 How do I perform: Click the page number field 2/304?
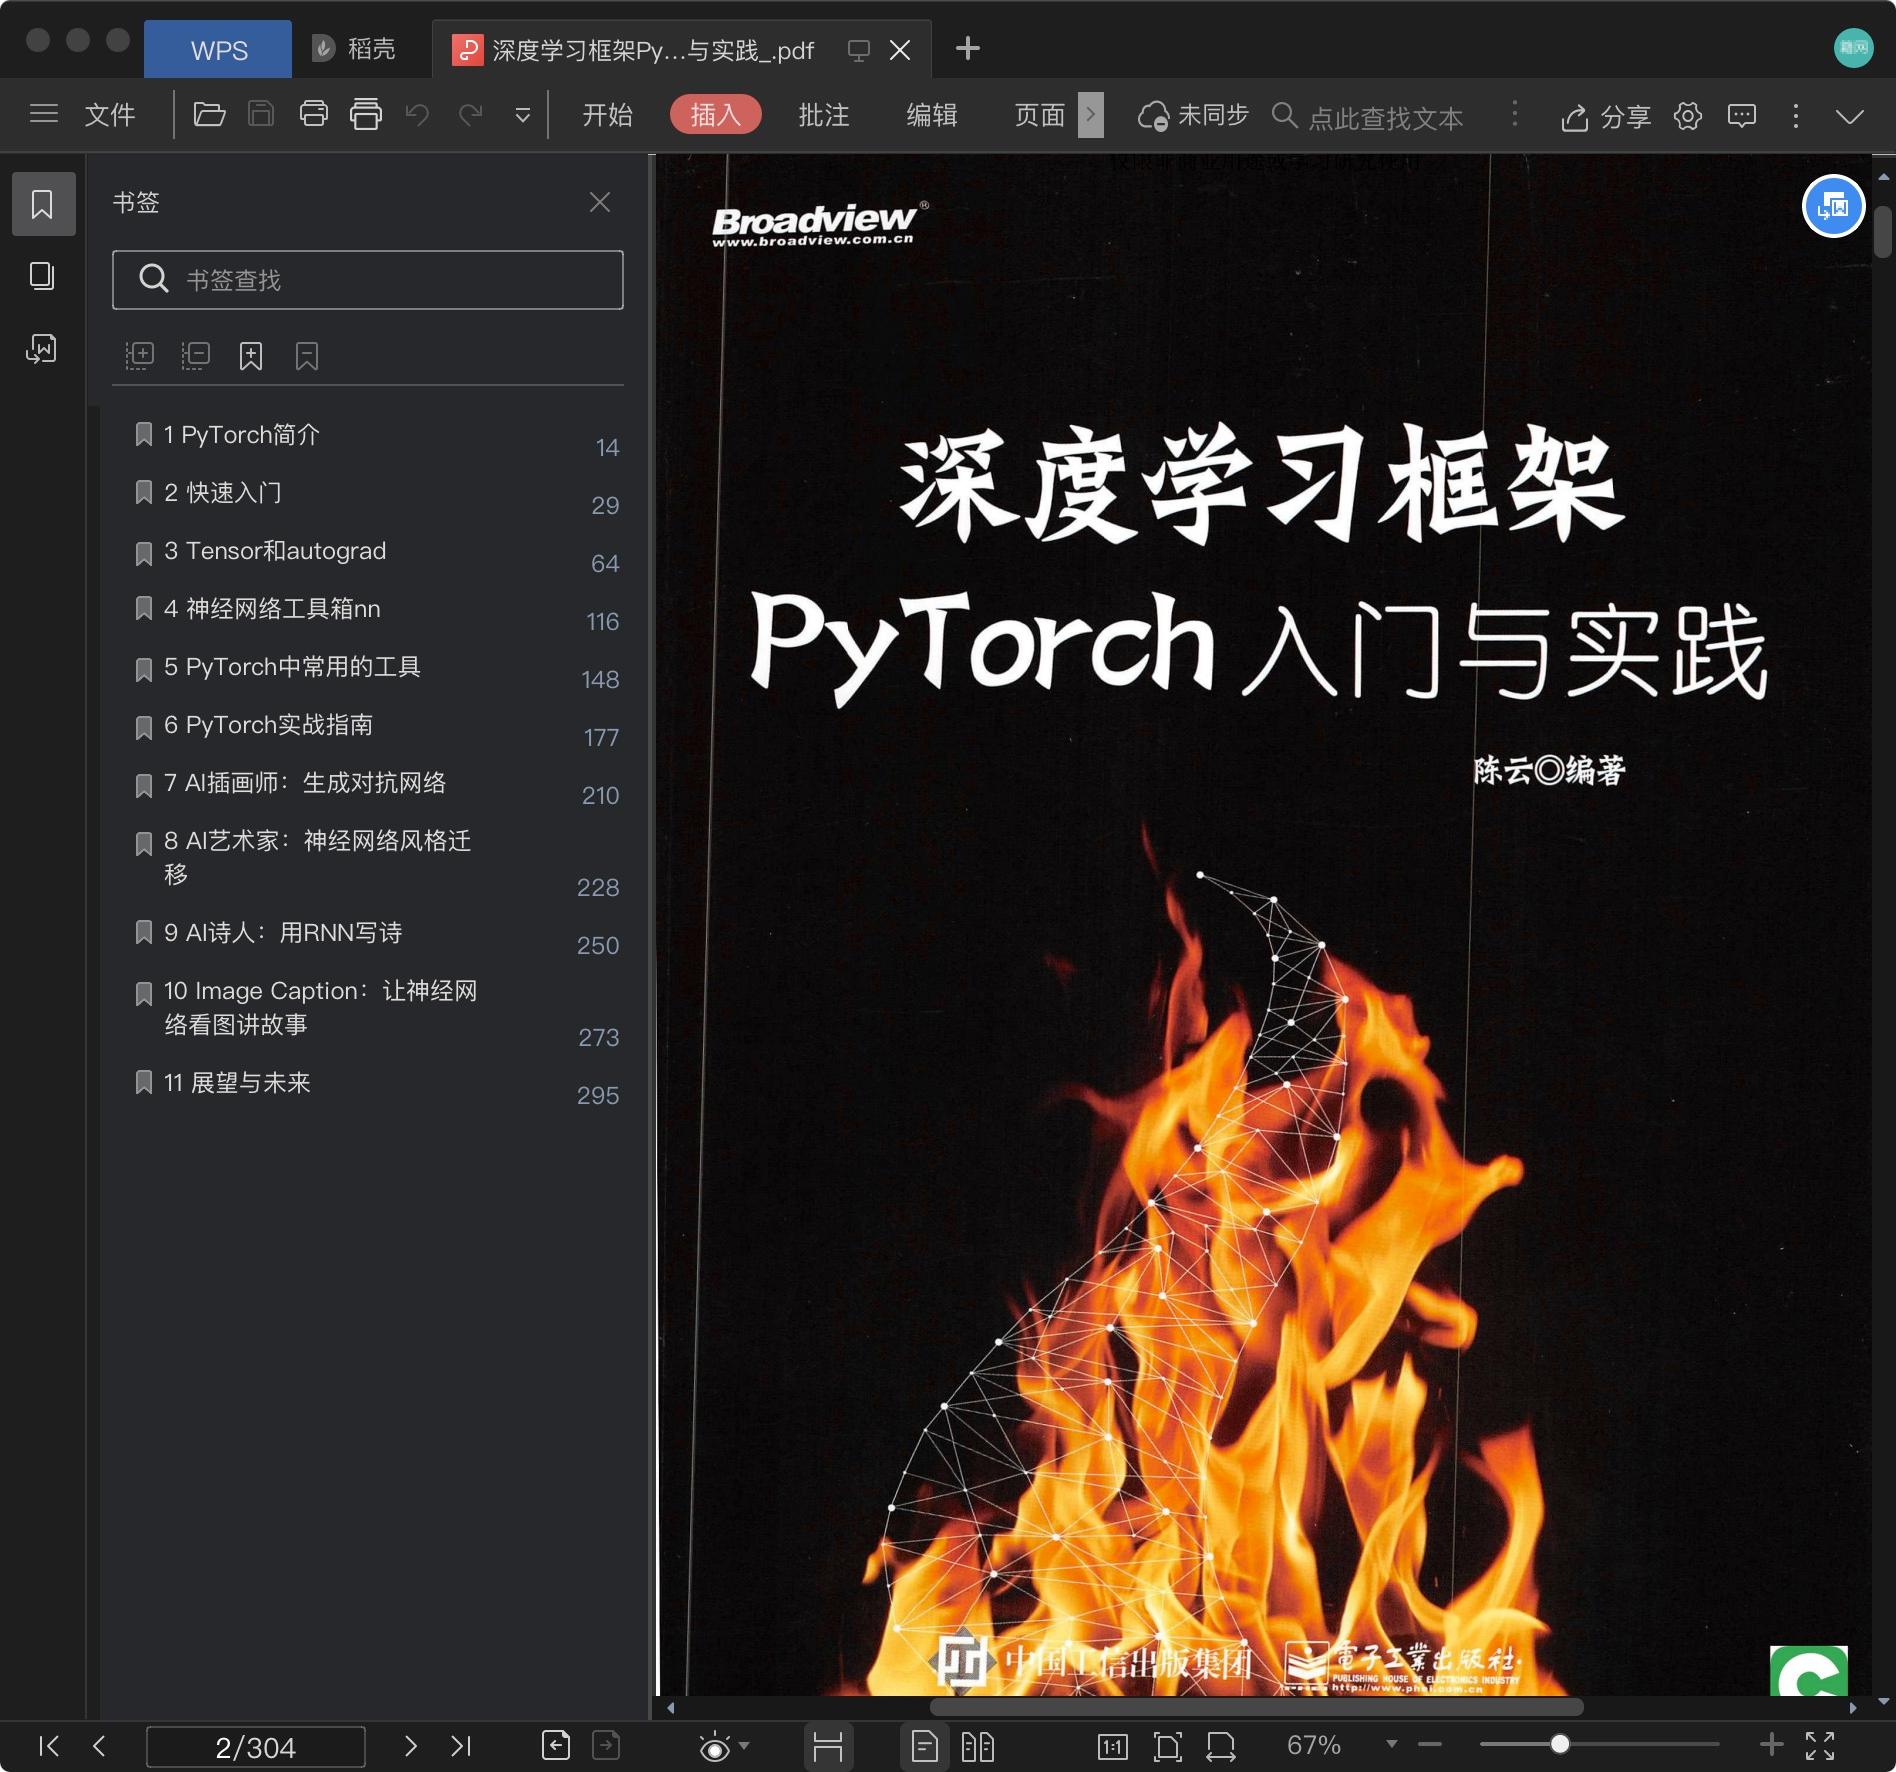[x=256, y=1747]
